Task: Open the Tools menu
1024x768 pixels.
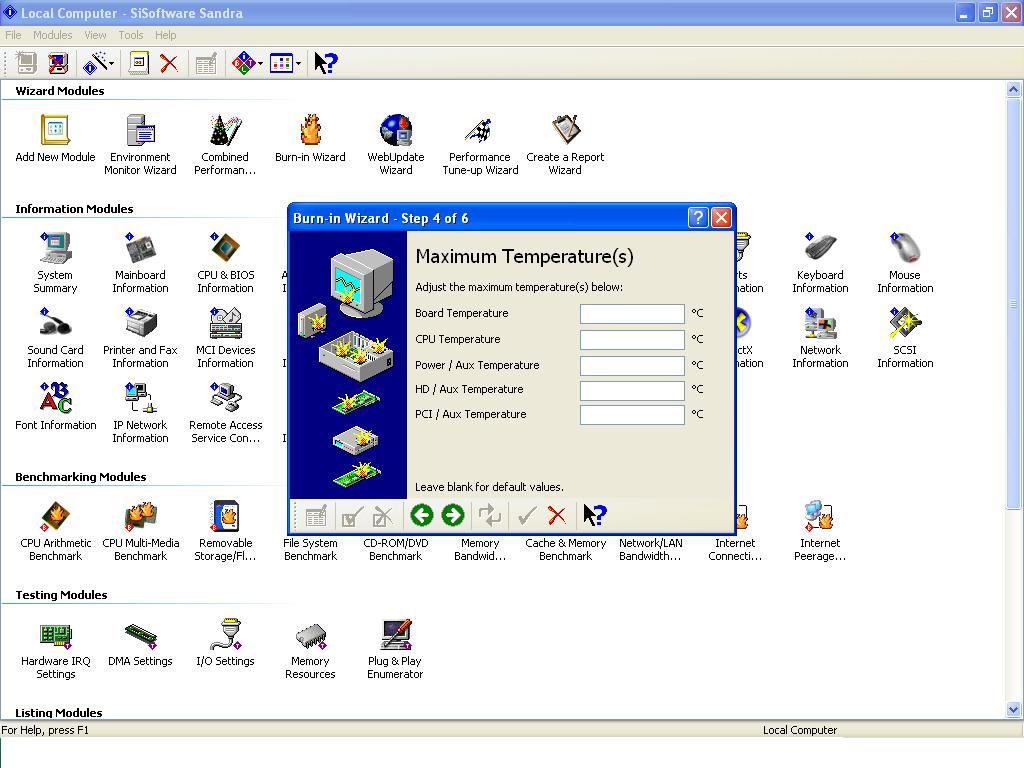Action: tap(131, 35)
